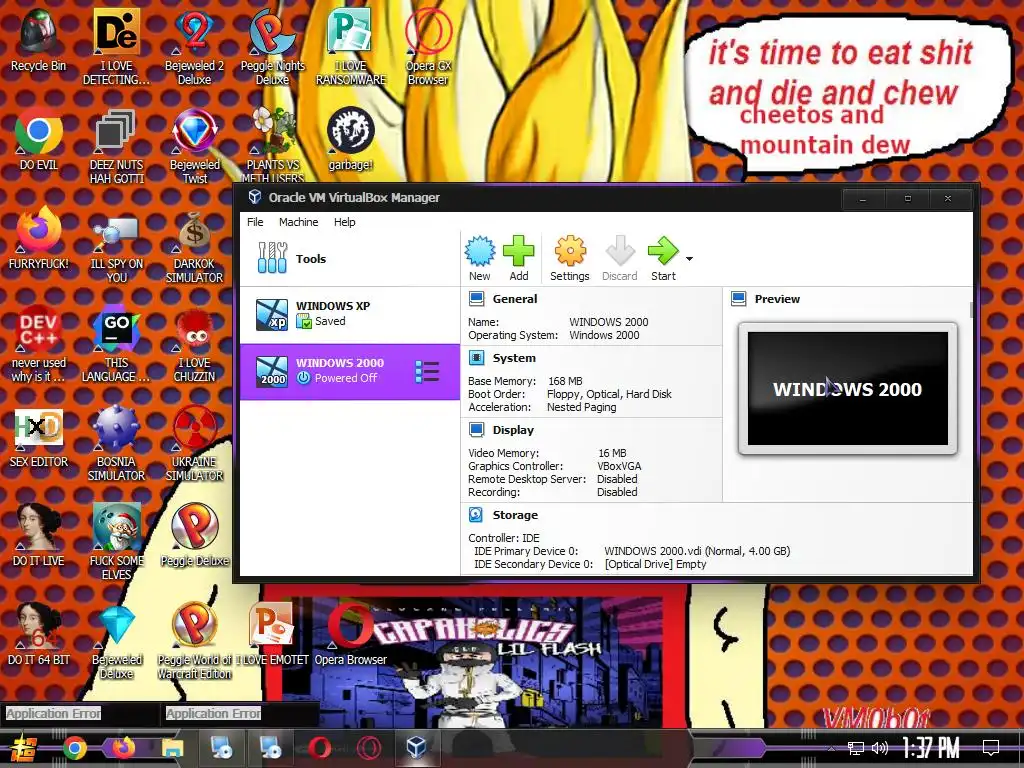The width and height of the screenshot is (1024, 768).
Task: Select the DO IT LIVE desktop icon
Action: (39, 534)
